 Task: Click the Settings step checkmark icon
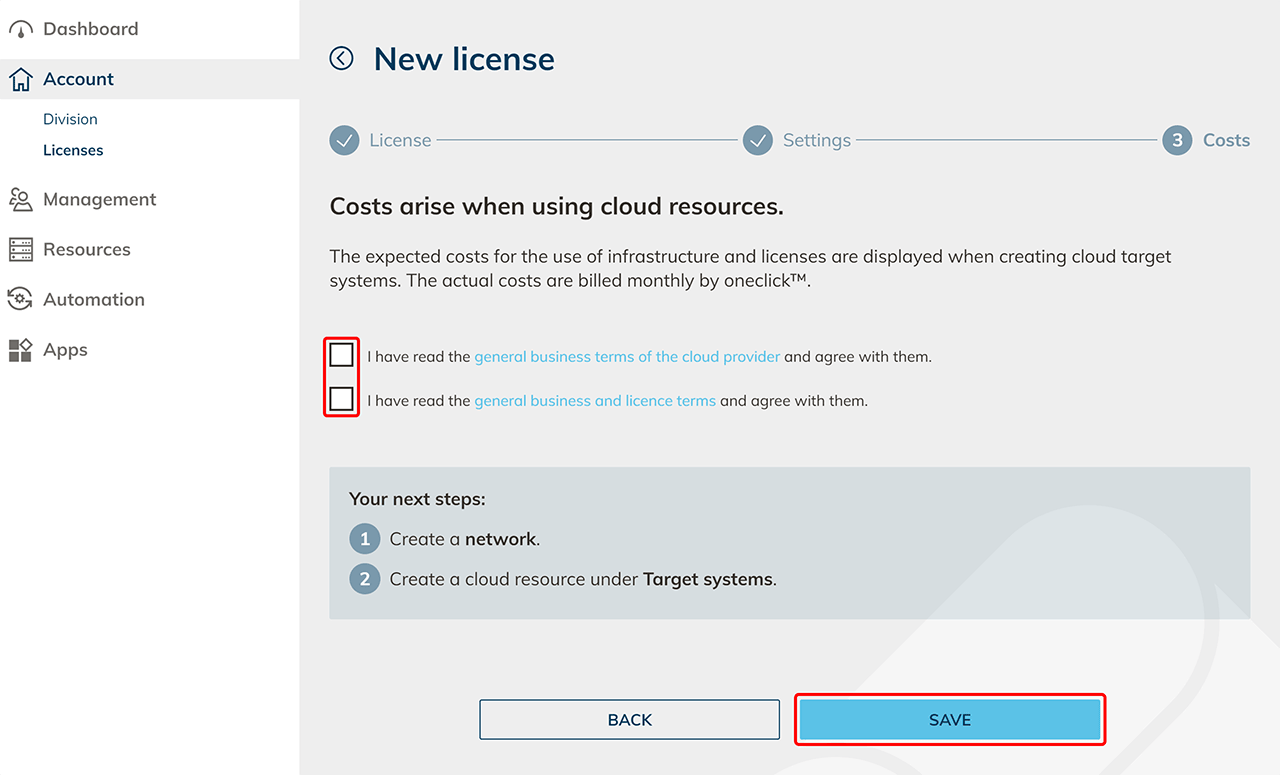pos(758,141)
